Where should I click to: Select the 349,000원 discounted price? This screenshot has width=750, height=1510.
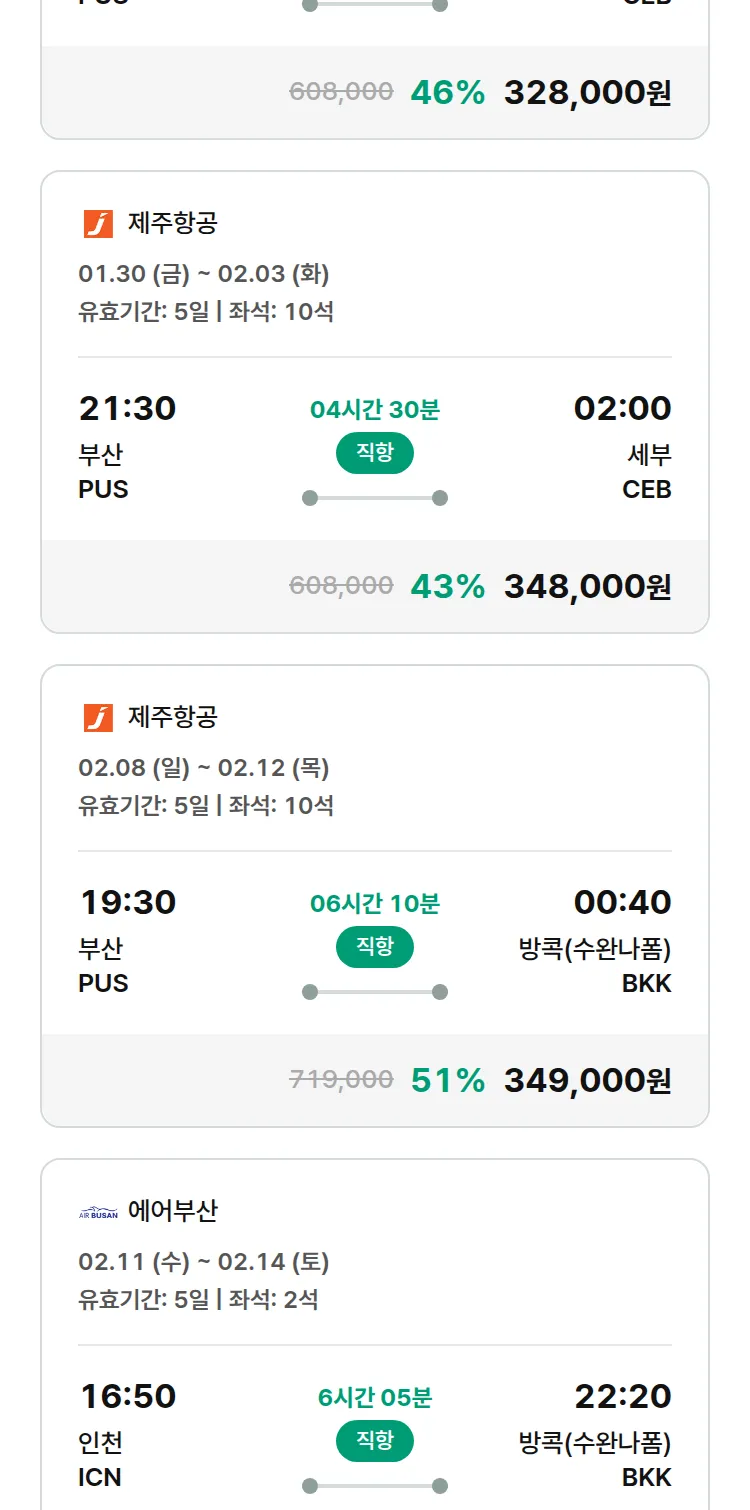[587, 1080]
